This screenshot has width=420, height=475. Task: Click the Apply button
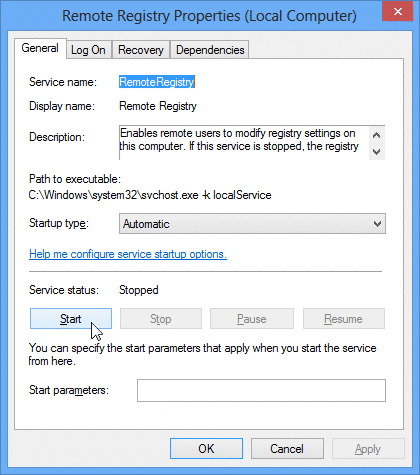click(368, 449)
